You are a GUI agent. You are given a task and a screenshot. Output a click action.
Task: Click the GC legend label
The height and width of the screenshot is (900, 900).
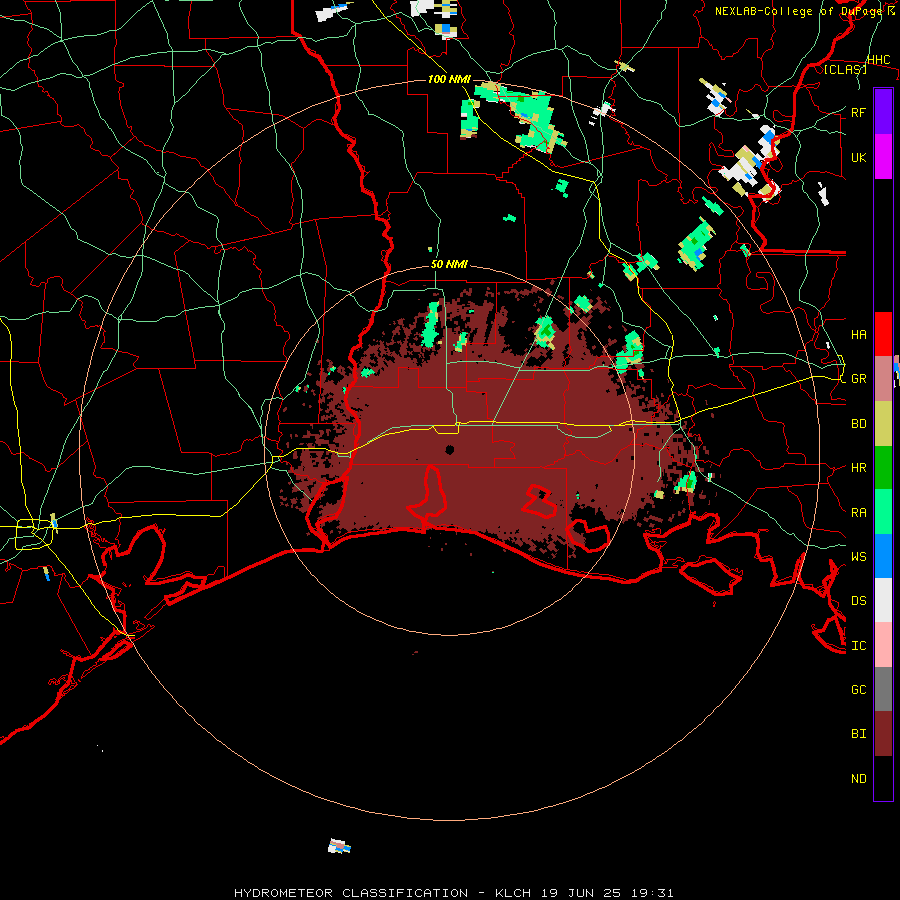pyautogui.click(x=858, y=689)
